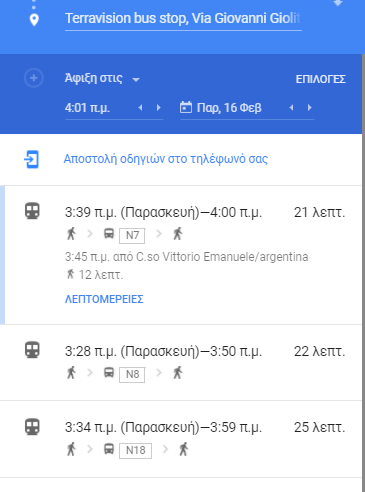The height and width of the screenshot is (492, 365).
Task: Open ΕΠΙΛΟΓΕΣ route options
Action: click(x=321, y=79)
